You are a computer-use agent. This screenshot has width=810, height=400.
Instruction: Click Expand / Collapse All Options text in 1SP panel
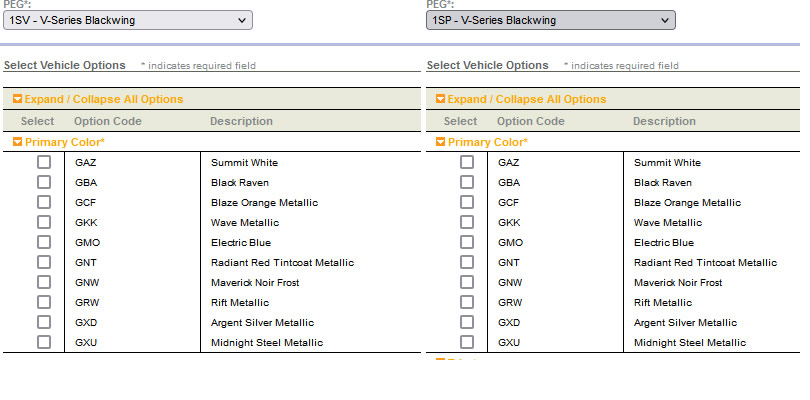527,100
